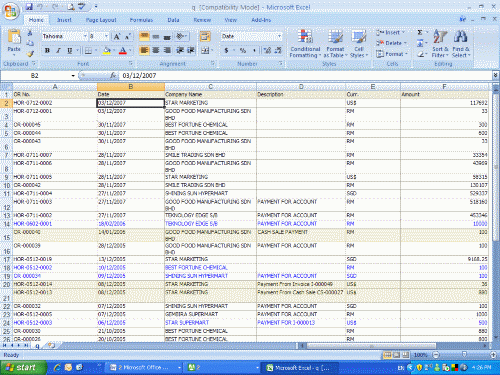The width and height of the screenshot is (500, 375).
Task: Switch to the View tab
Action: tap(230, 20)
